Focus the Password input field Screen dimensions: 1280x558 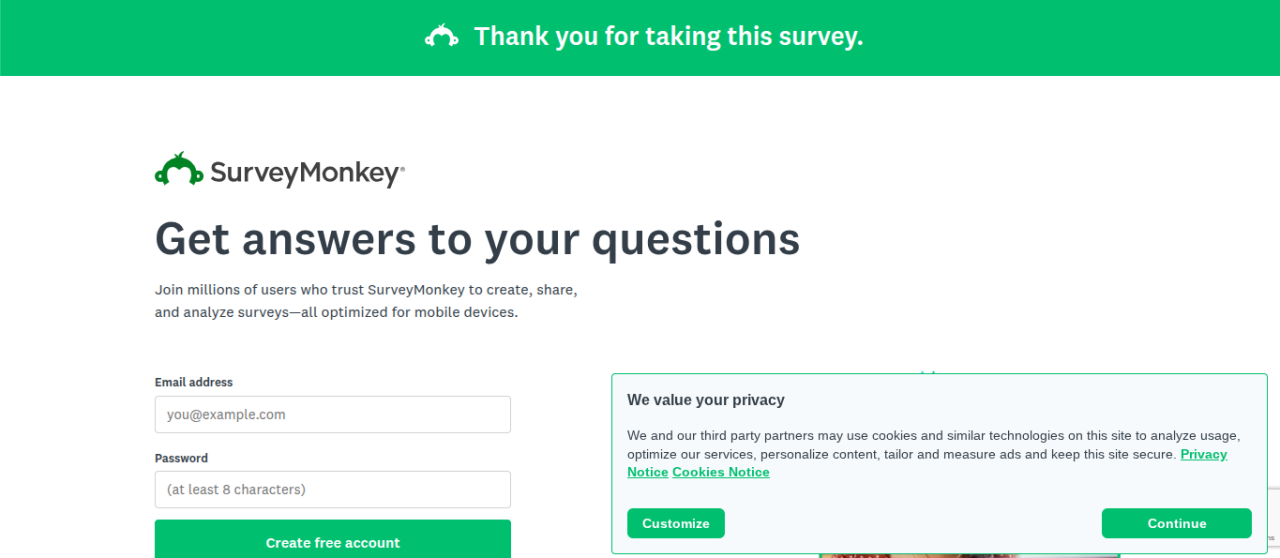point(332,490)
